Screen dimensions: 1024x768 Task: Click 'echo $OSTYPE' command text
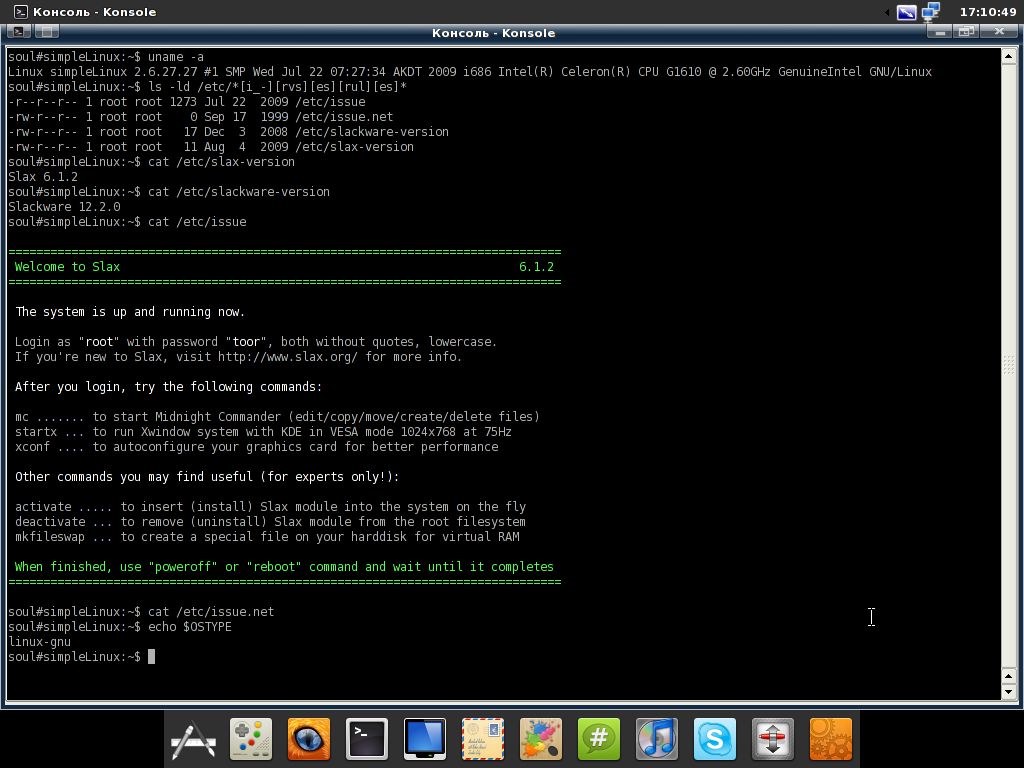(189, 626)
